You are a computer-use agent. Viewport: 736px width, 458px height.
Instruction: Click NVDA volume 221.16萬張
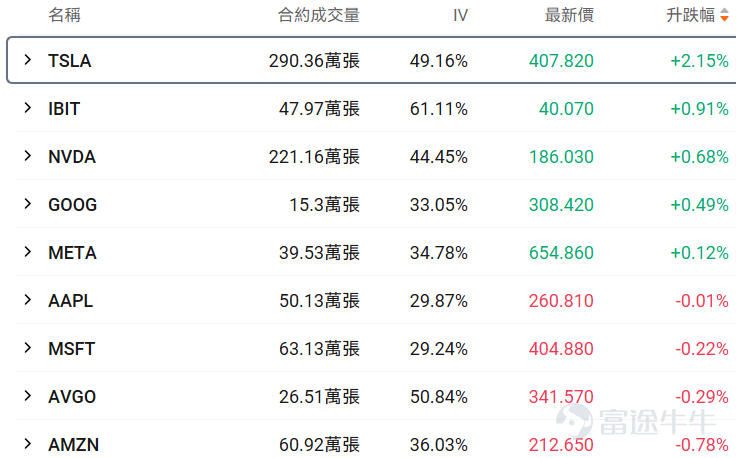[x=314, y=157]
